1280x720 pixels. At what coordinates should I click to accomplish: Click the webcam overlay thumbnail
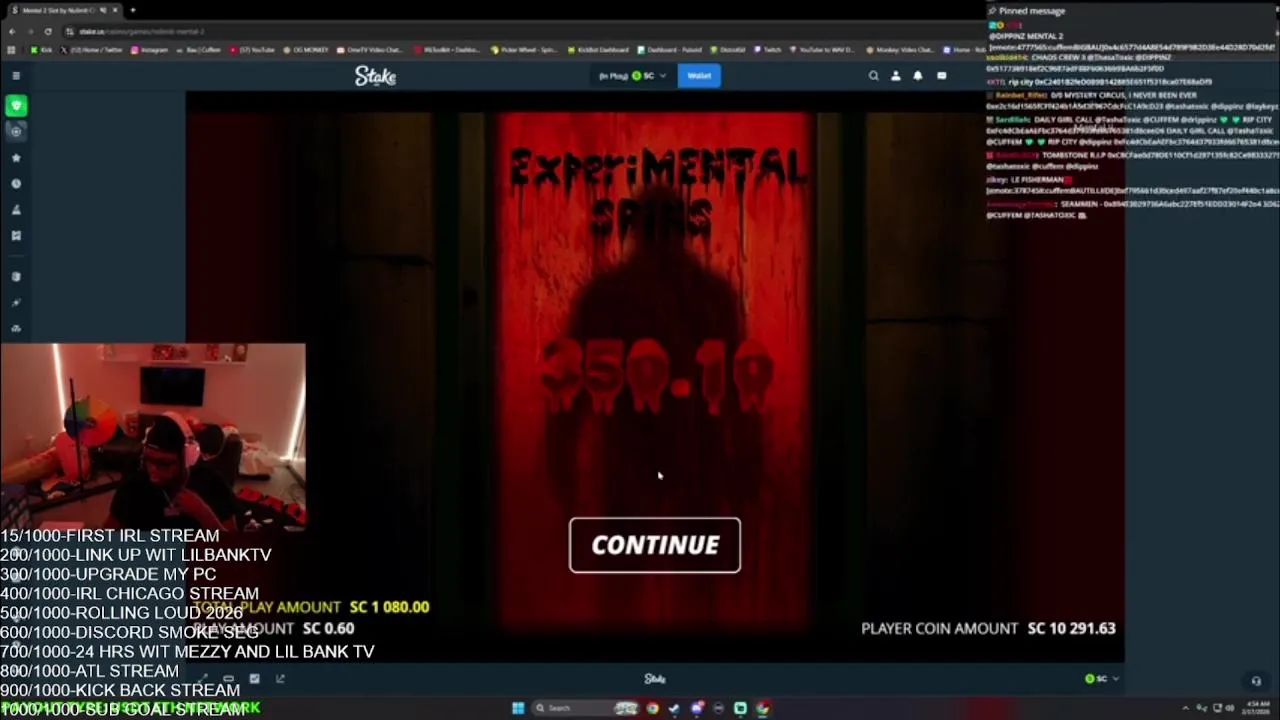(x=153, y=435)
